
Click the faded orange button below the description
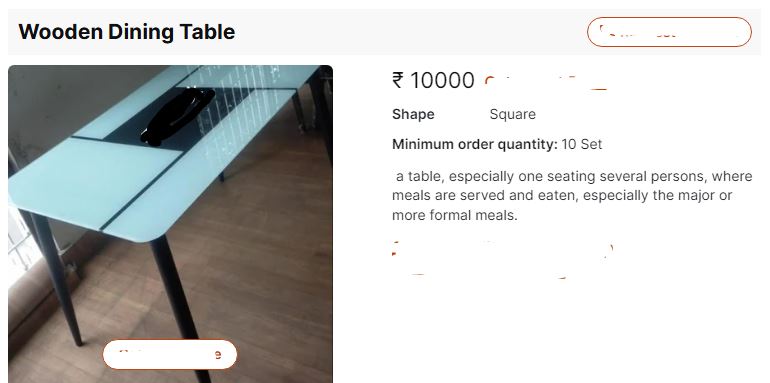coord(502,259)
